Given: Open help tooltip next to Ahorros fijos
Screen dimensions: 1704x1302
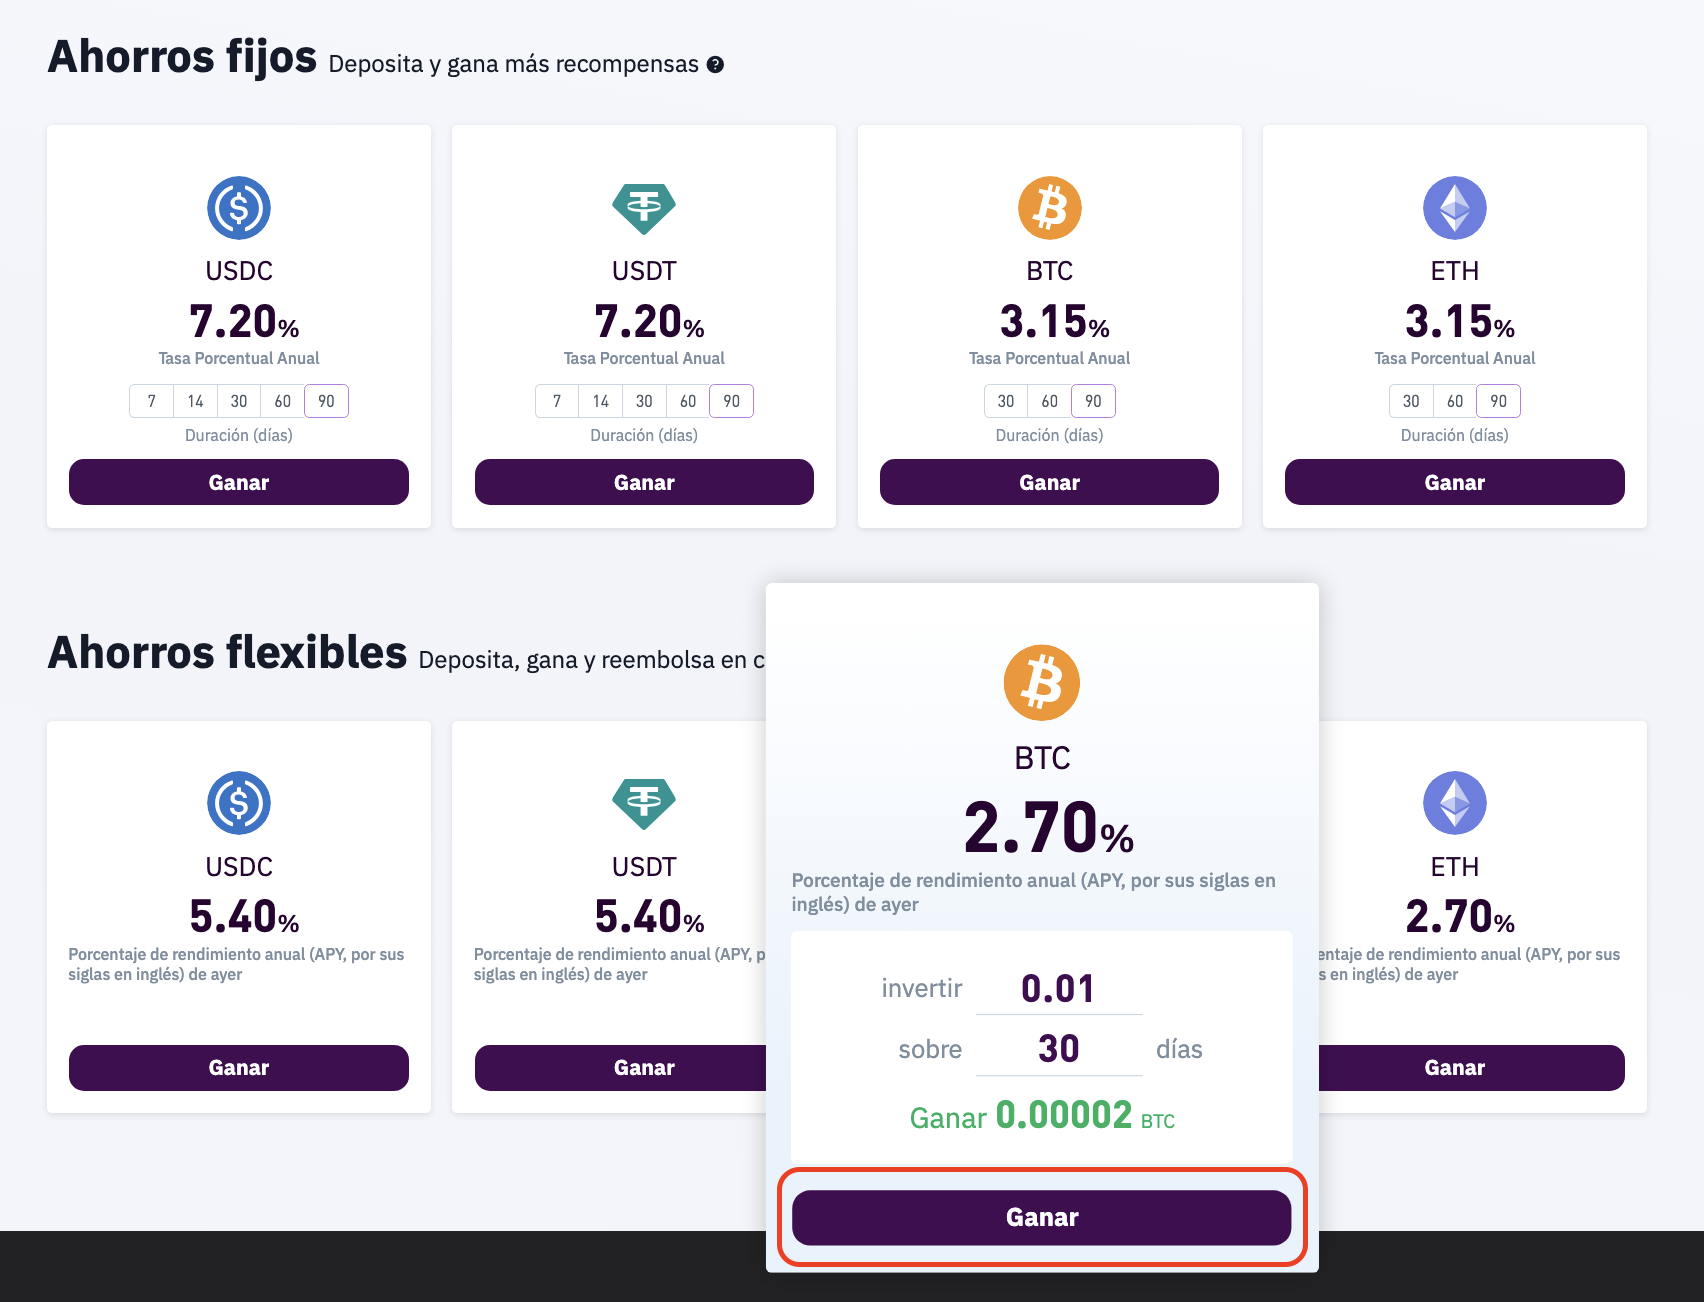Looking at the screenshot, I should (715, 65).
